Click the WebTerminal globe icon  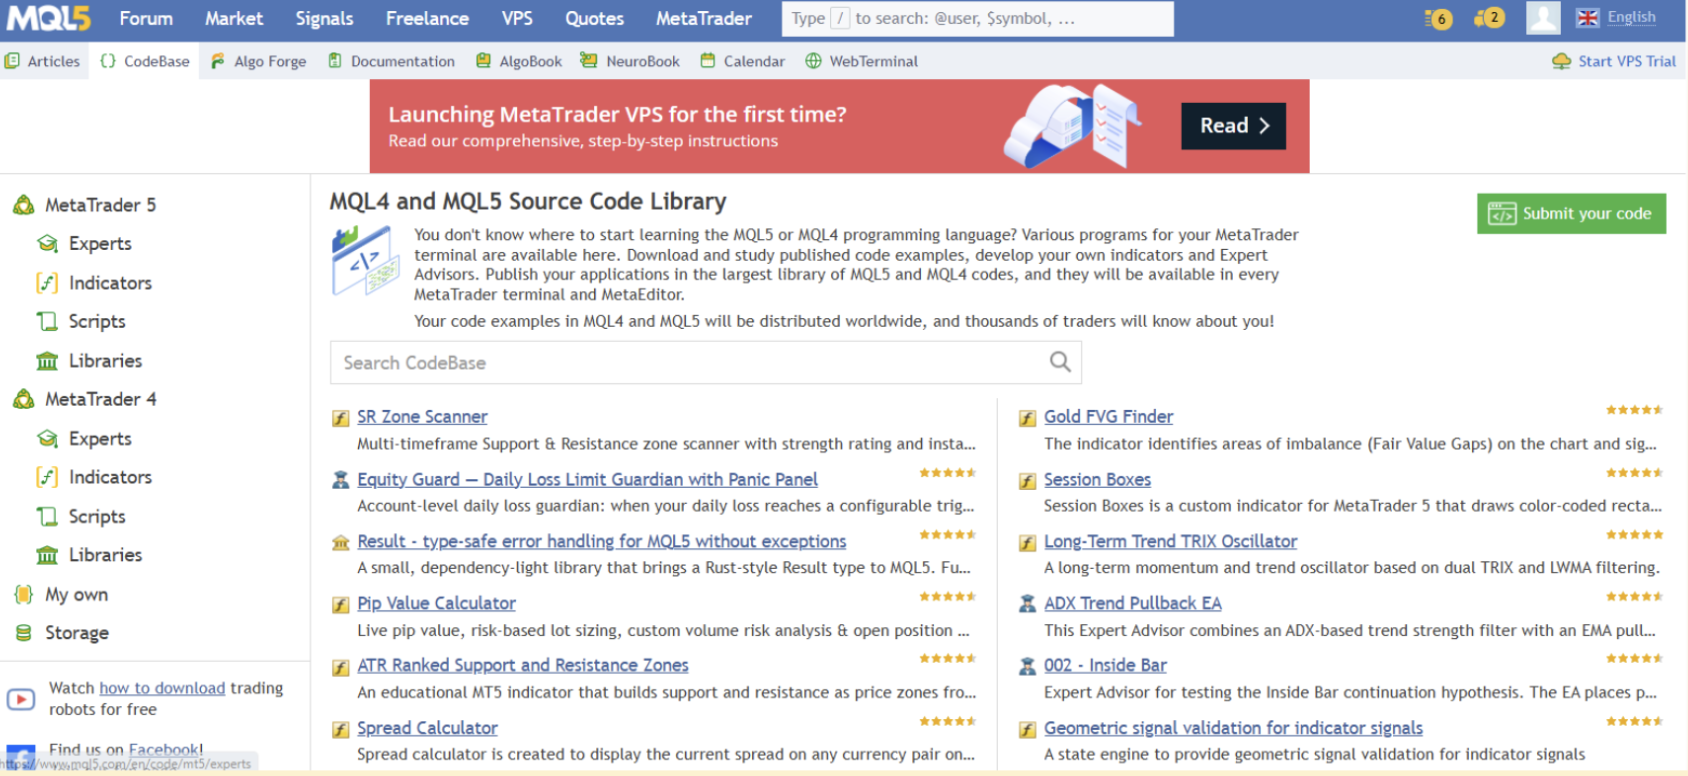(814, 61)
